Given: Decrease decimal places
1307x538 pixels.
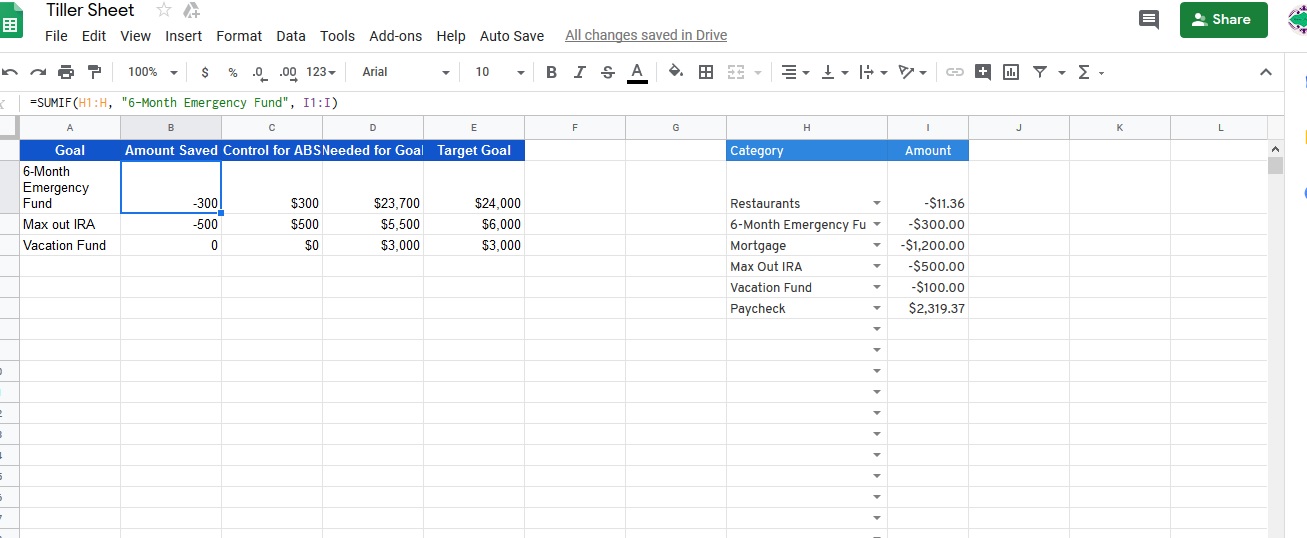Looking at the screenshot, I should 259,72.
